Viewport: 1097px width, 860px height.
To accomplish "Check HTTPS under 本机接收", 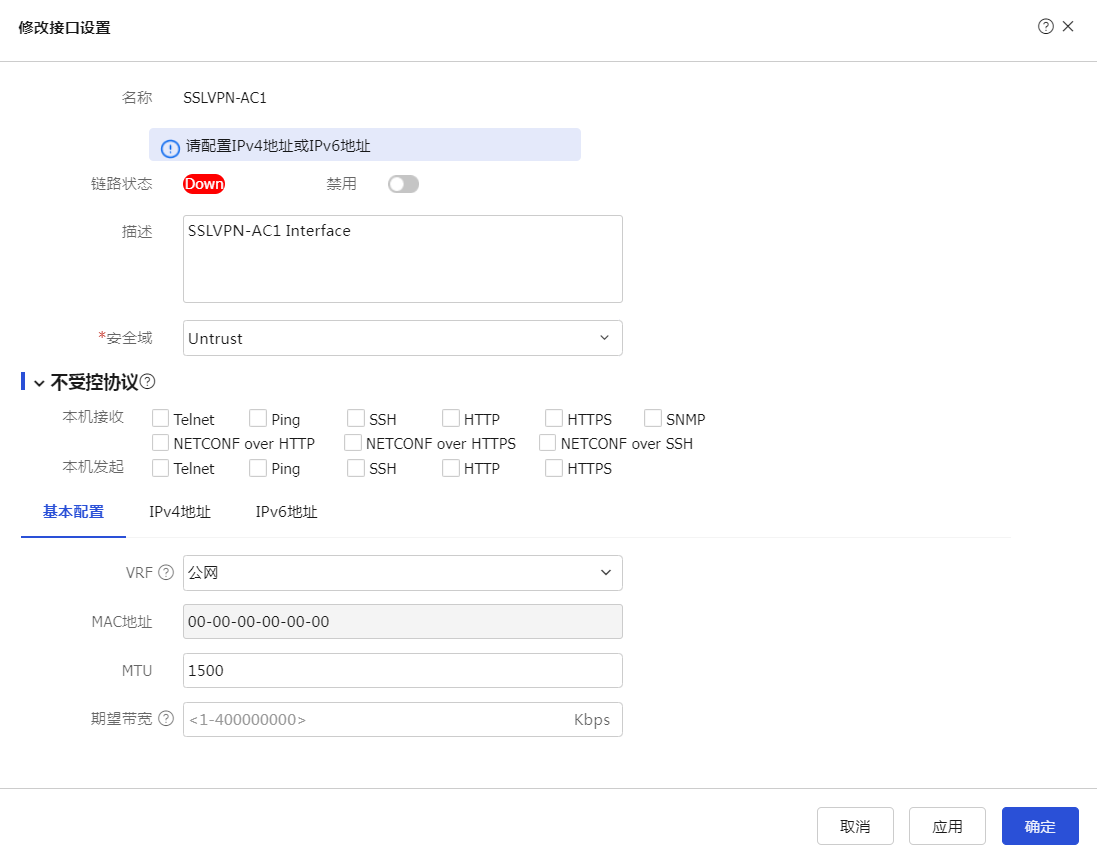I will (554, 418).
